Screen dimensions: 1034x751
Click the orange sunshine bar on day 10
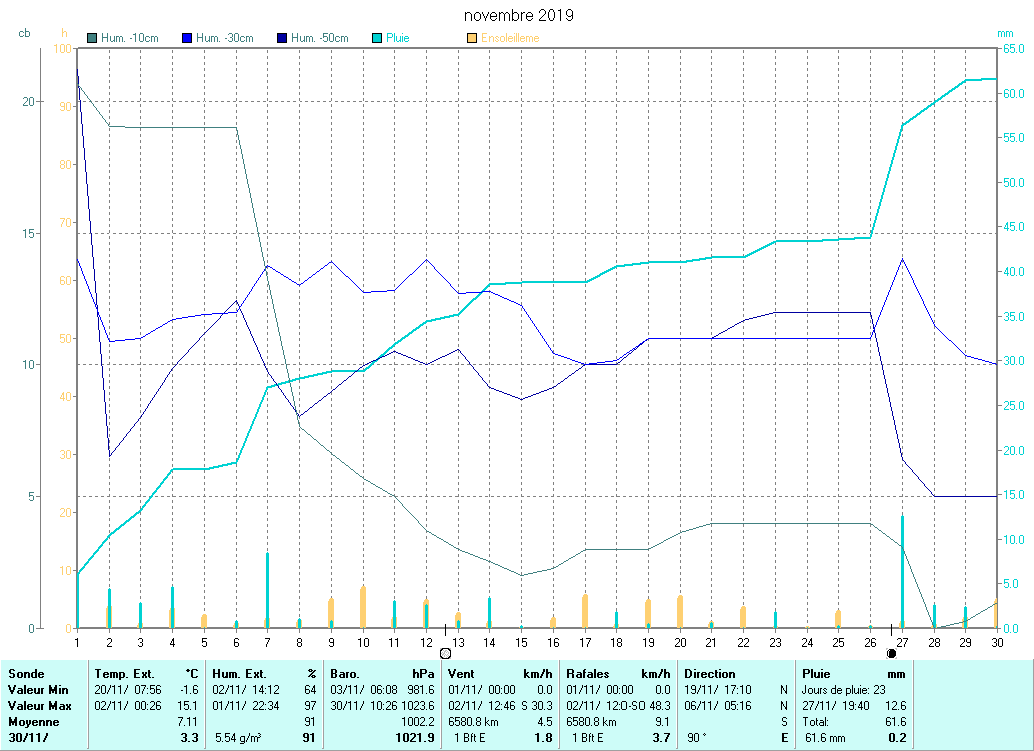pos(363,606)
